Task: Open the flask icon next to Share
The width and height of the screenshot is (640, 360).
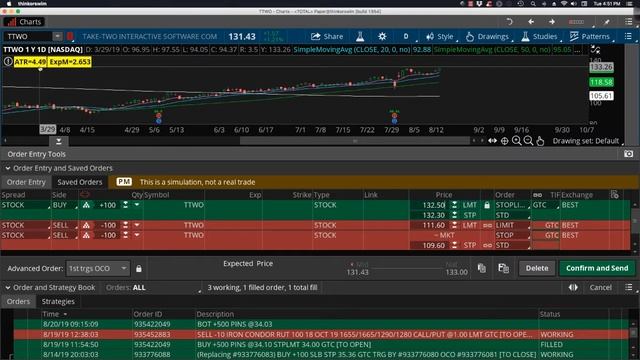Action: 360,36
